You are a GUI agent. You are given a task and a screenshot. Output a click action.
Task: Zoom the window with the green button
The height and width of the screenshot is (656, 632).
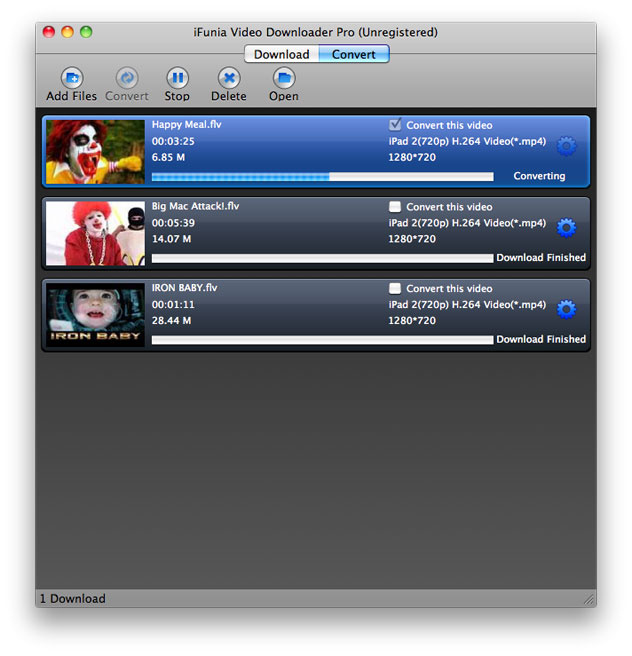(86, 32)
